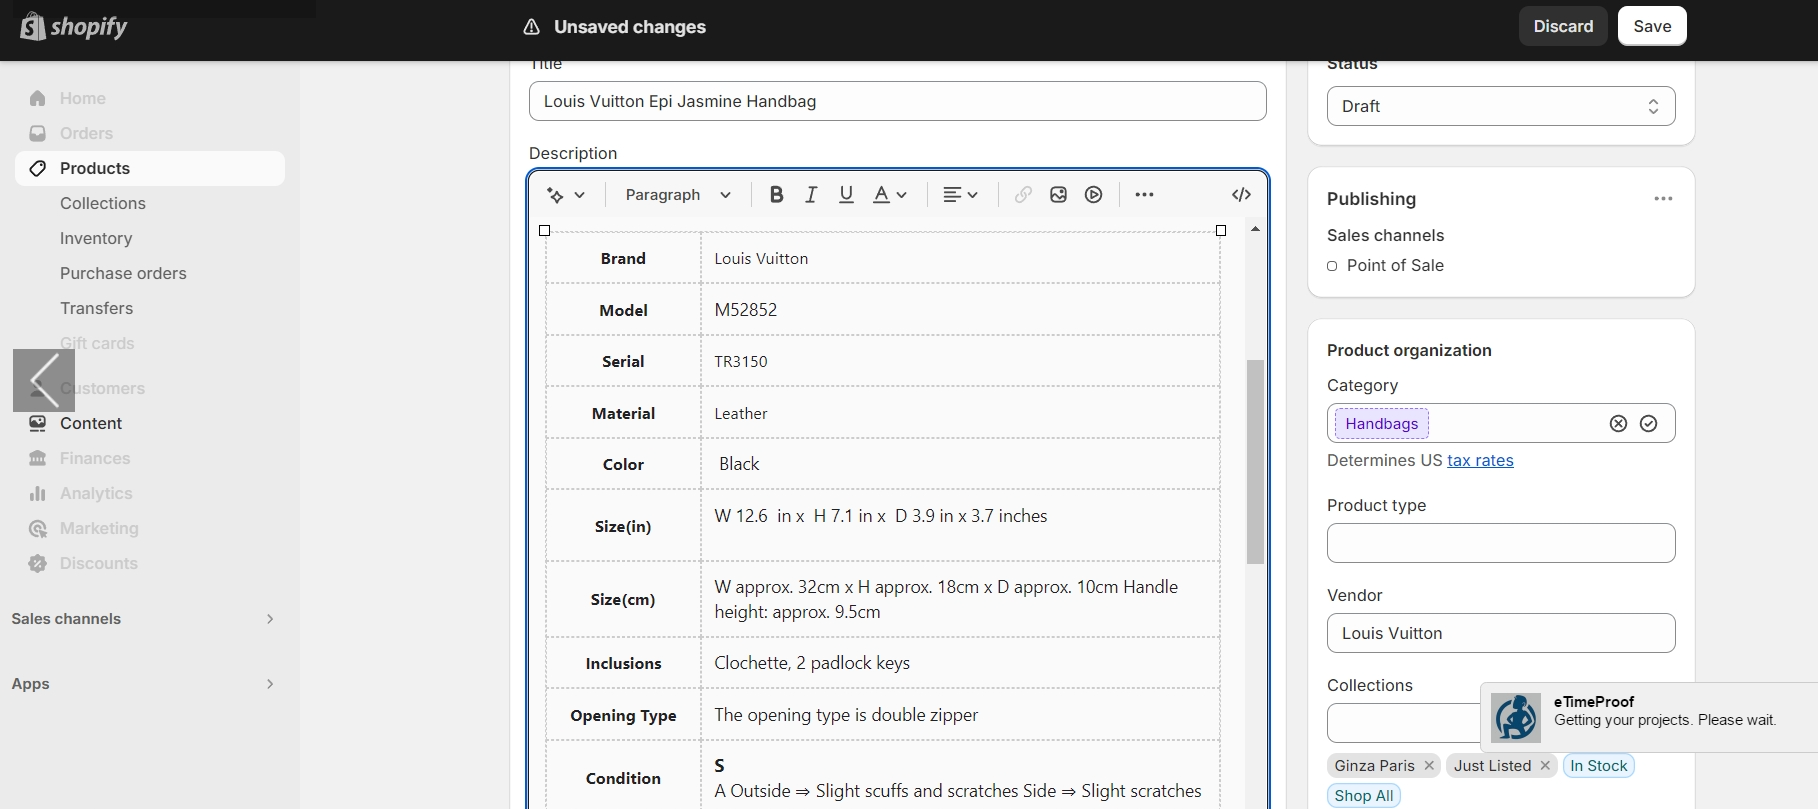Image resolution: width=1818 pixels, height=809 pixels.
Task: Click the table's upper-left resize handle
Action: click(x=544, y=230)
